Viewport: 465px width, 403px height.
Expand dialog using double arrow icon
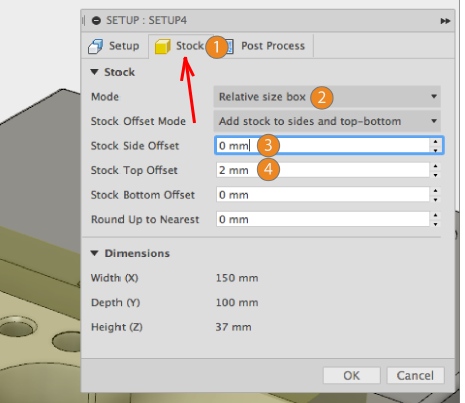[x=445, y=21]
